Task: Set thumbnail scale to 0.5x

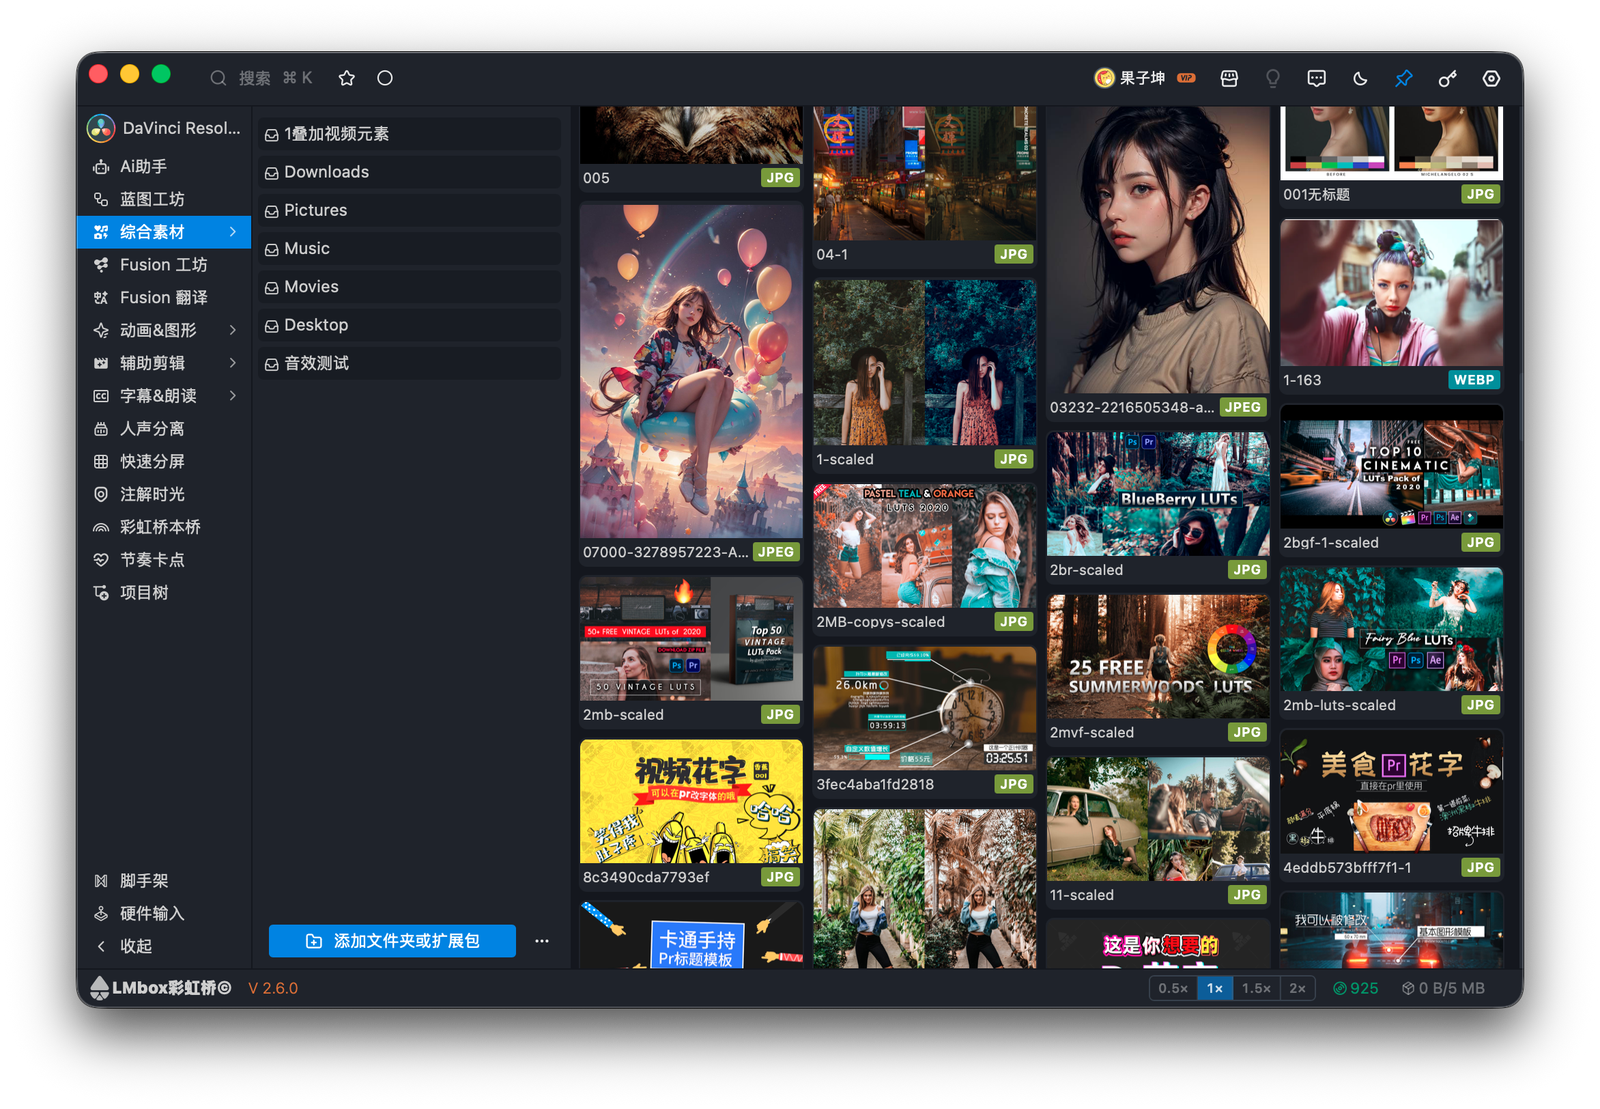Action: click(1173, 988)
